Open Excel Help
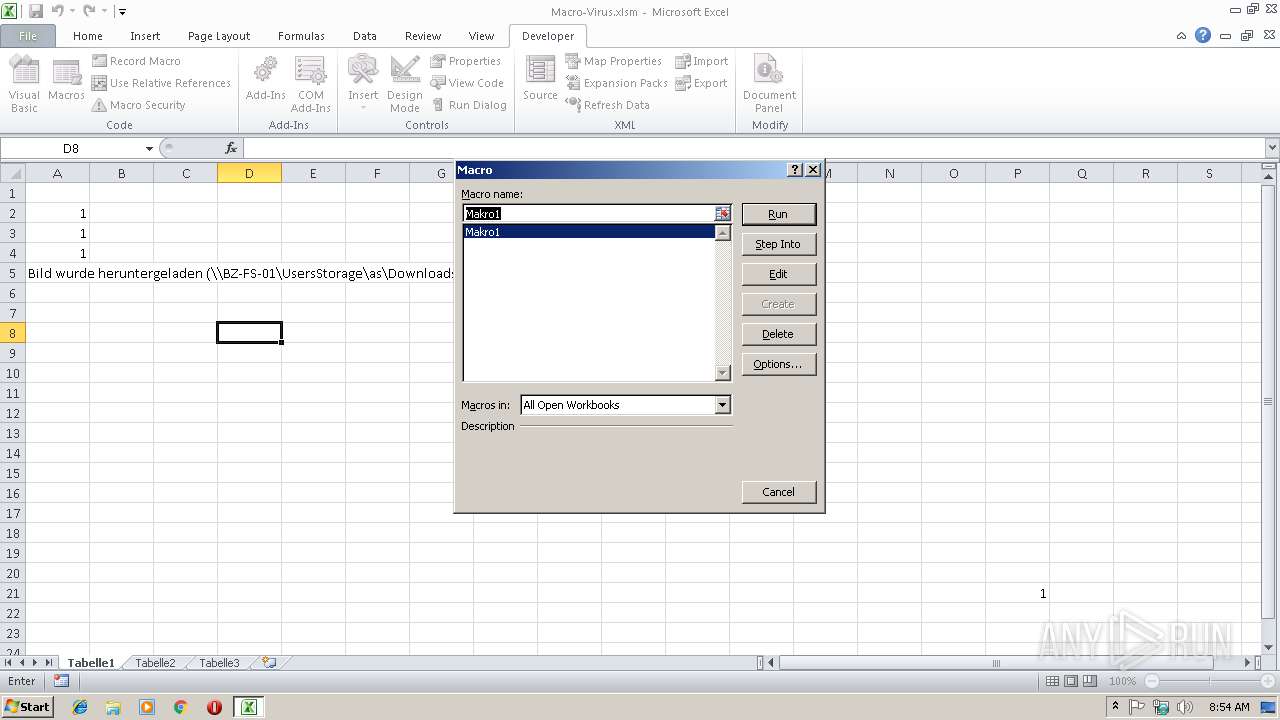The image size is (1280, 720). [1203, 36]
